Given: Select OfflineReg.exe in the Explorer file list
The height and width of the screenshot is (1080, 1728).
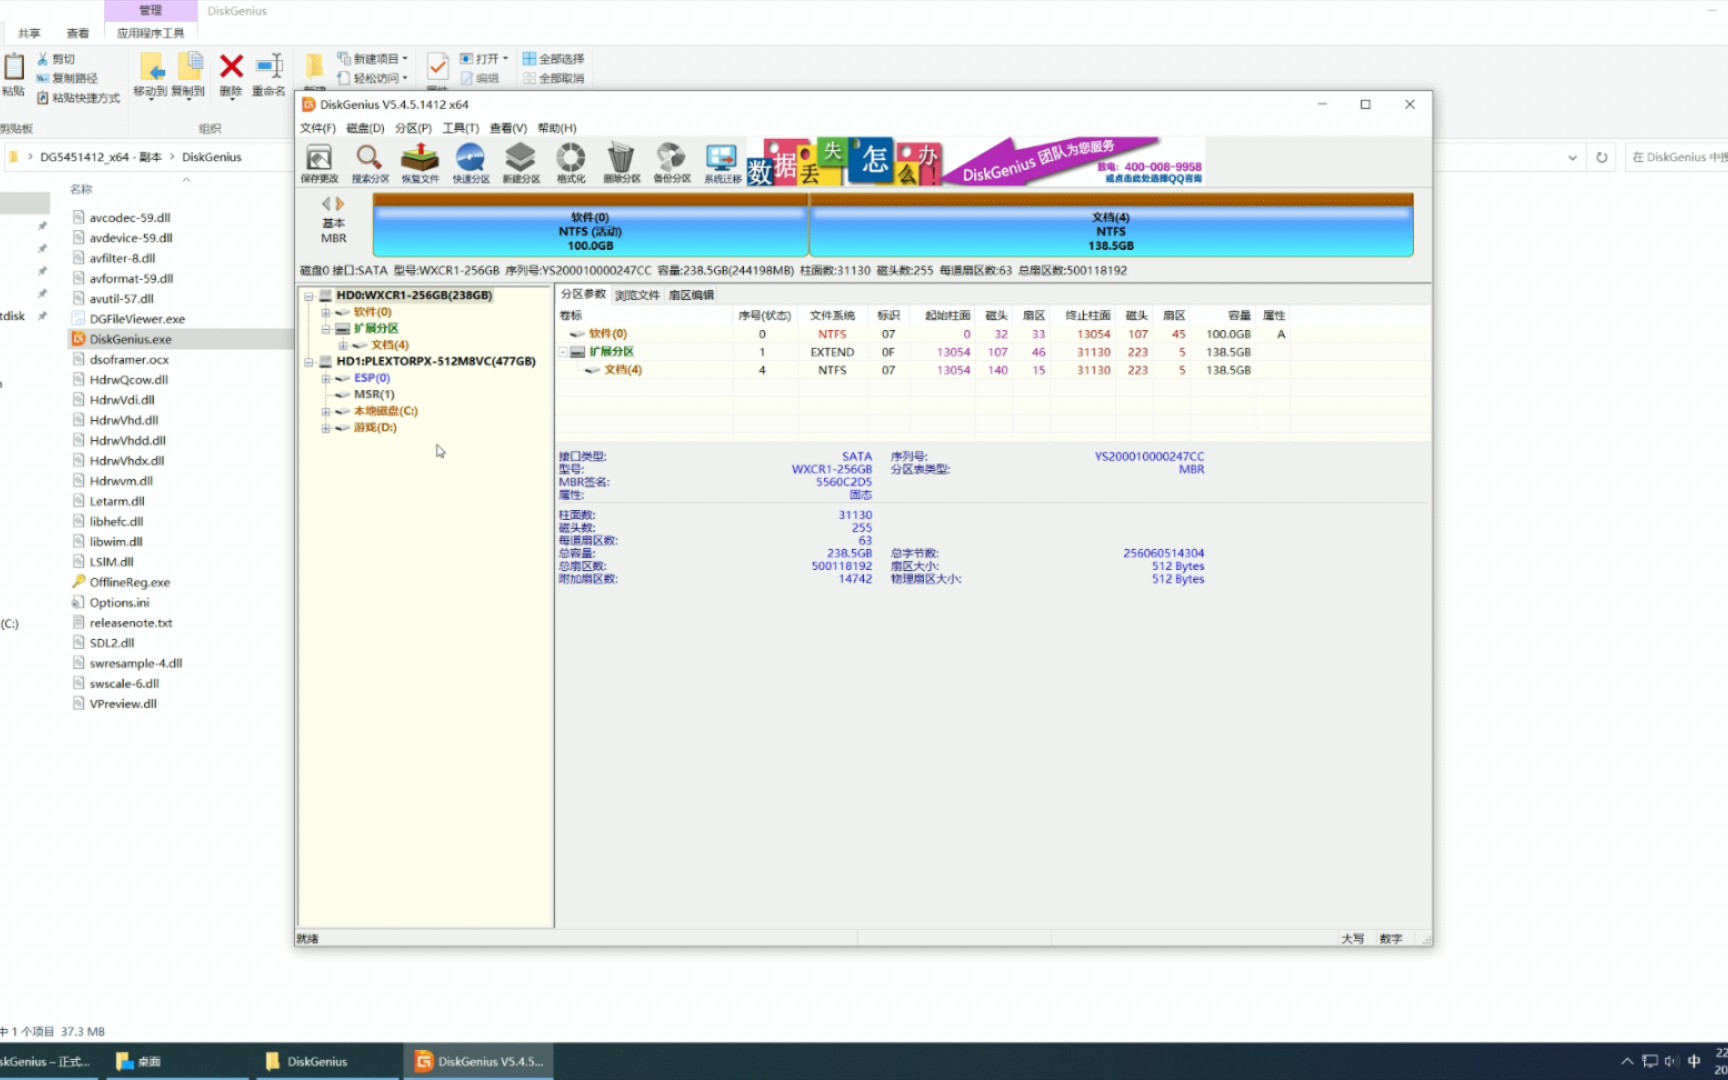Looking at the screenshot, I should coord(130,582).
